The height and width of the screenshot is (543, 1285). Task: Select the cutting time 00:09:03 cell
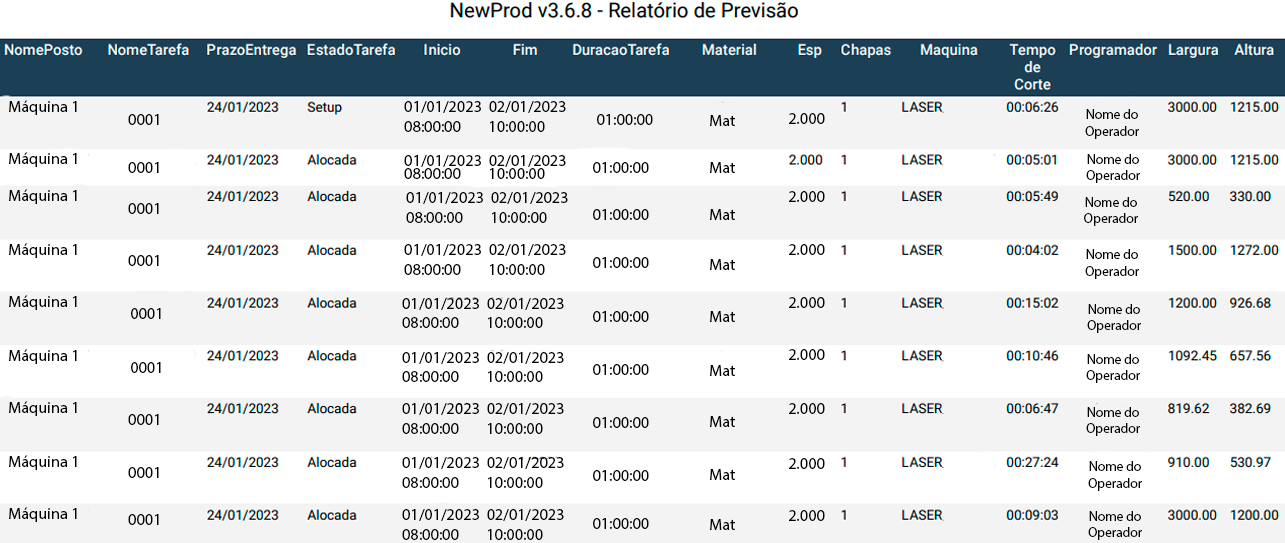click(1032, 516)
